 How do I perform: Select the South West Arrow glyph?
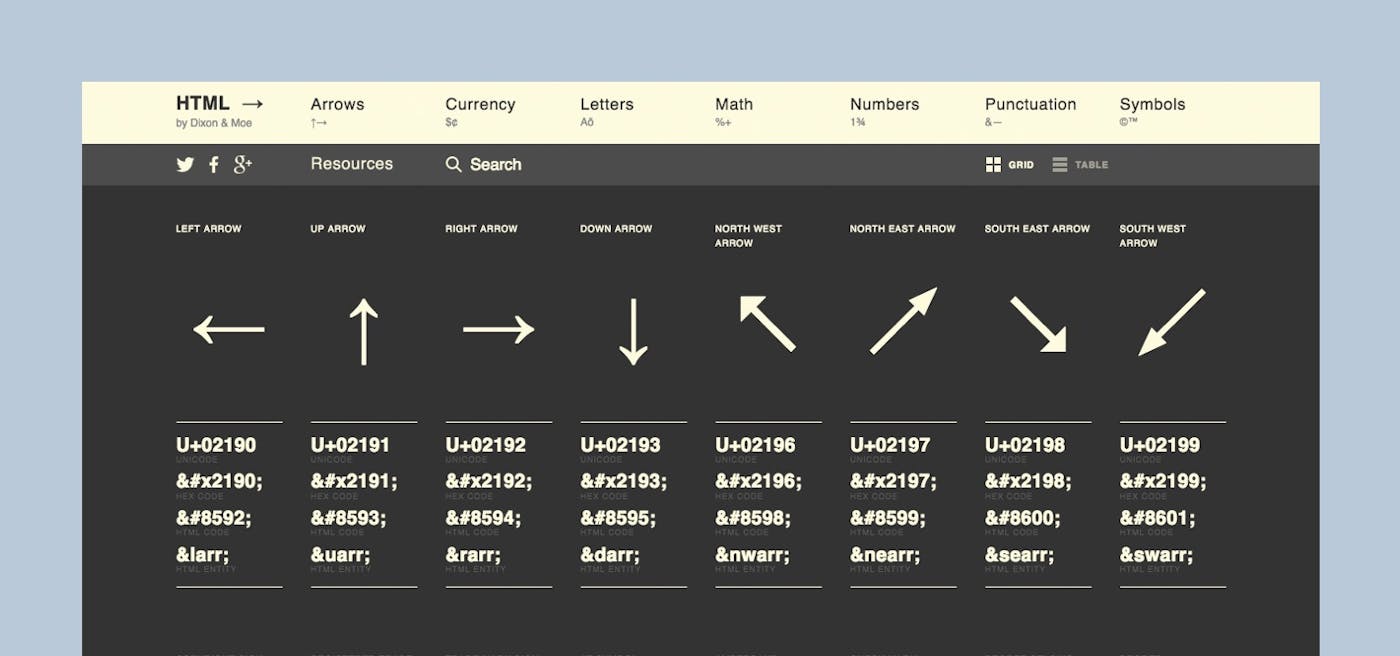click(1170, 328)
